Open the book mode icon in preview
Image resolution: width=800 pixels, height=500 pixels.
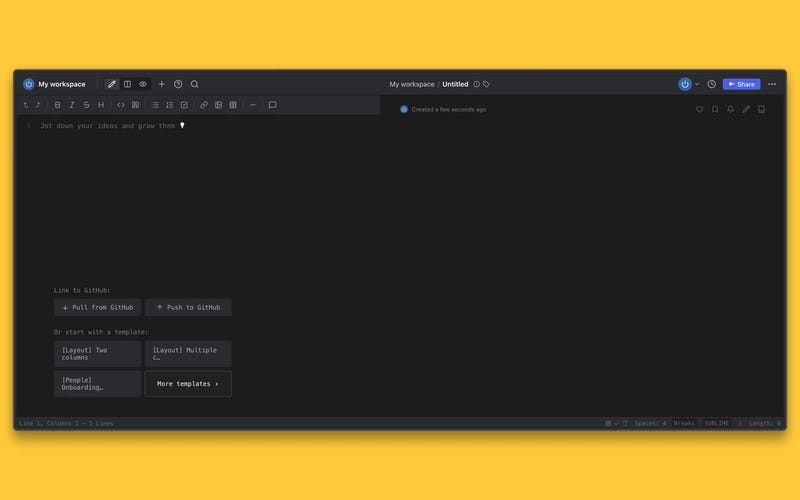point(761,109)
